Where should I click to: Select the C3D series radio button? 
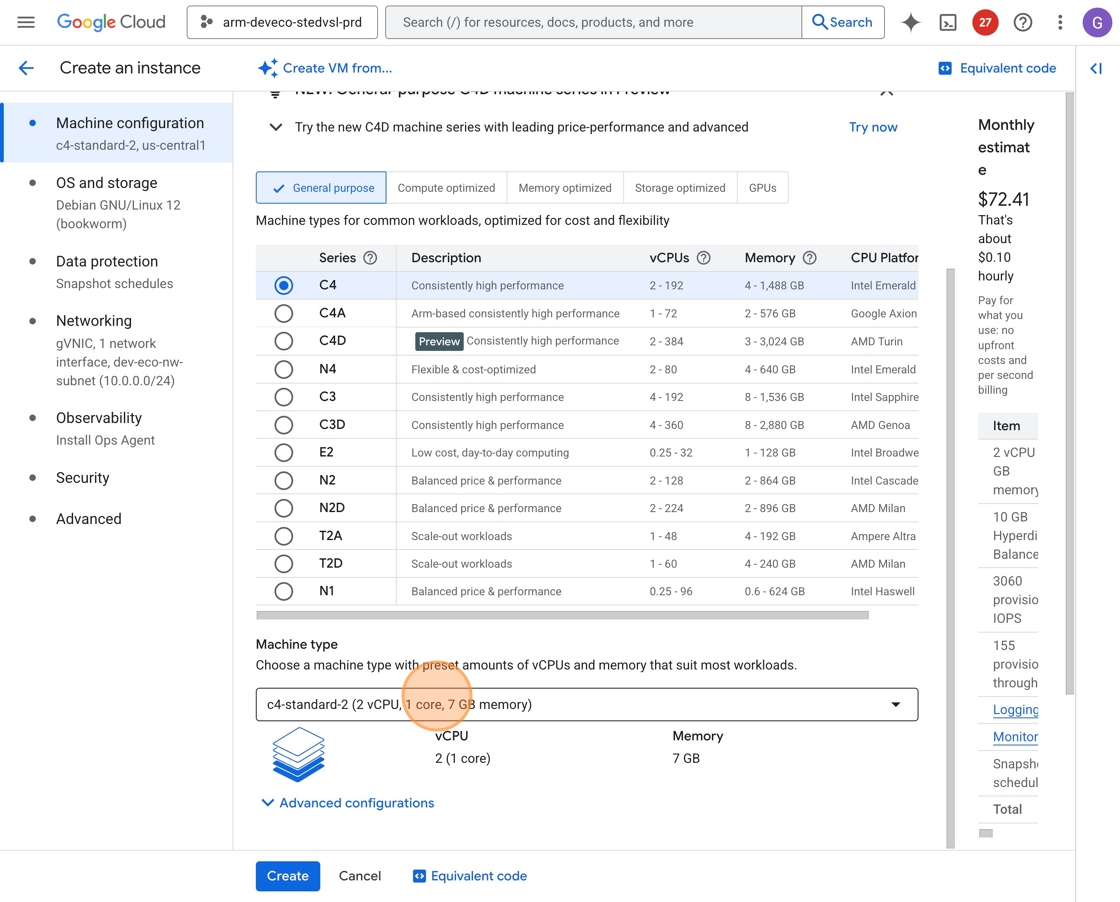(x=284, y=425)
